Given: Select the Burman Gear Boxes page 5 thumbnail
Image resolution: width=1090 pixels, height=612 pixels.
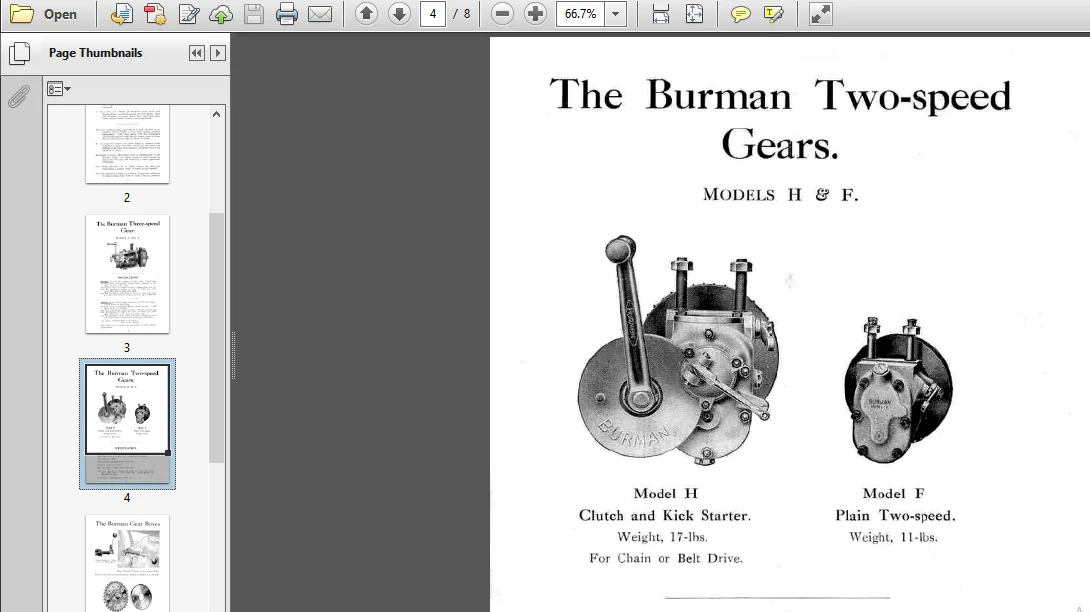Looking at the screenshot, I should coord(127,563).
